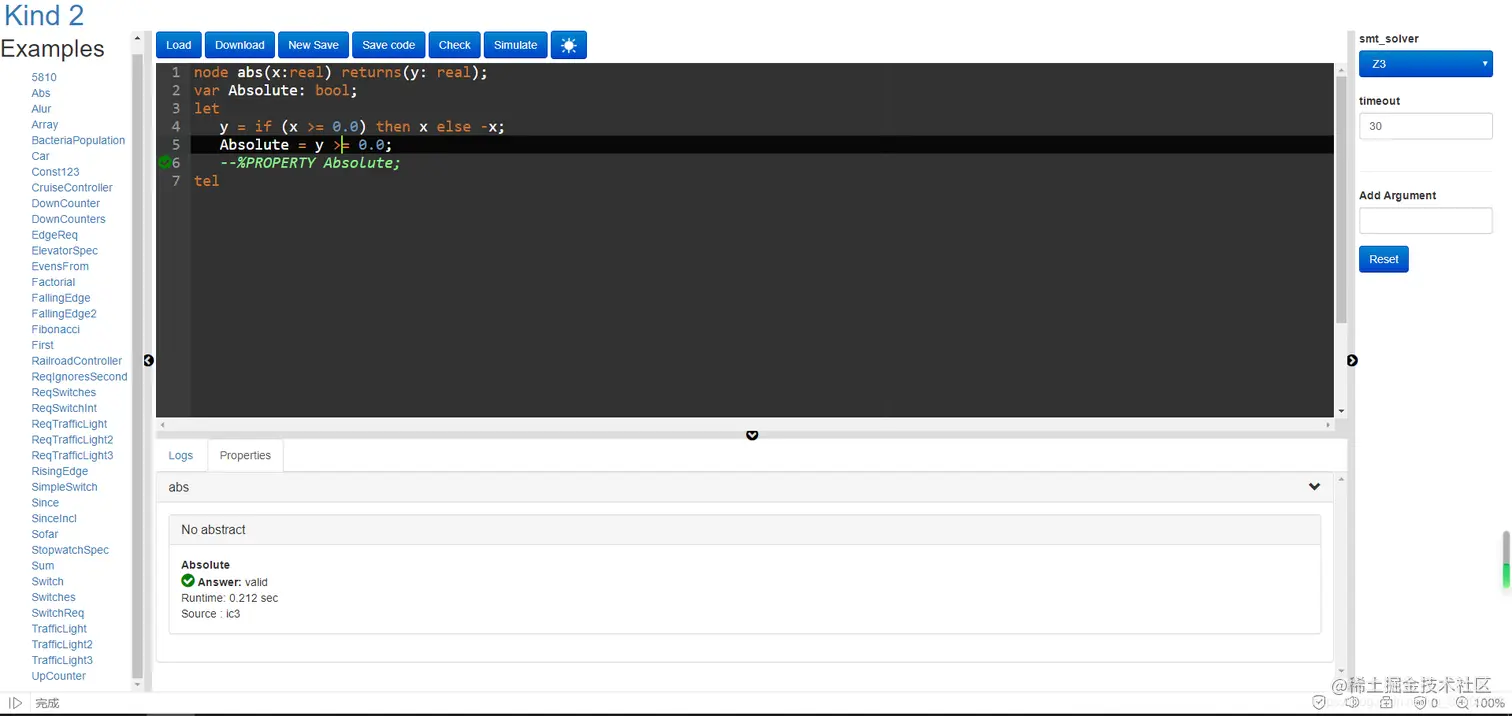The height and width of the screenshot is (716, 1512).
Task: Click the editor horizontal scrollbar
Action: click(745, 425)
